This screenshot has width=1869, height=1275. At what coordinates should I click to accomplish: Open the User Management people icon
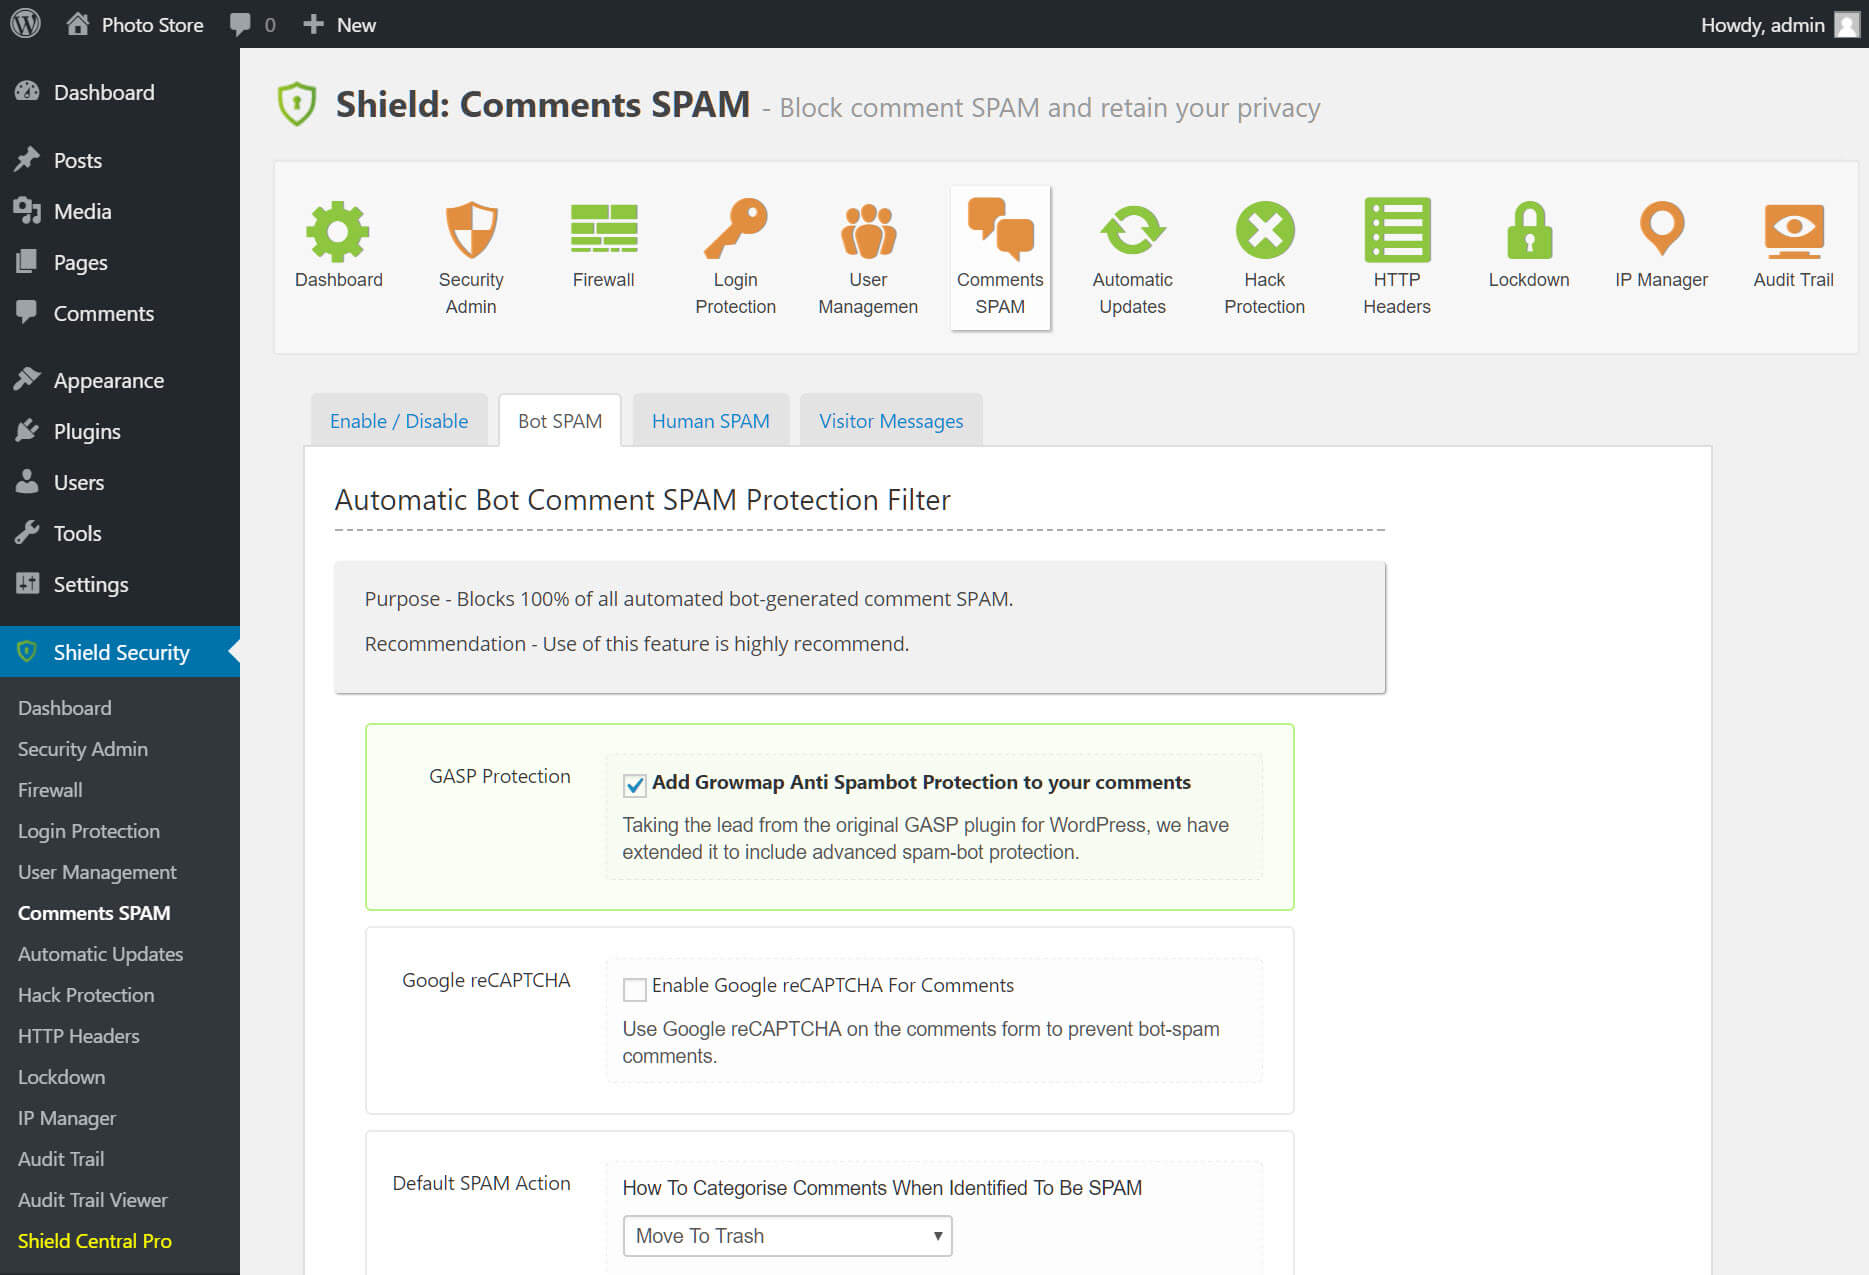[868, 231]
